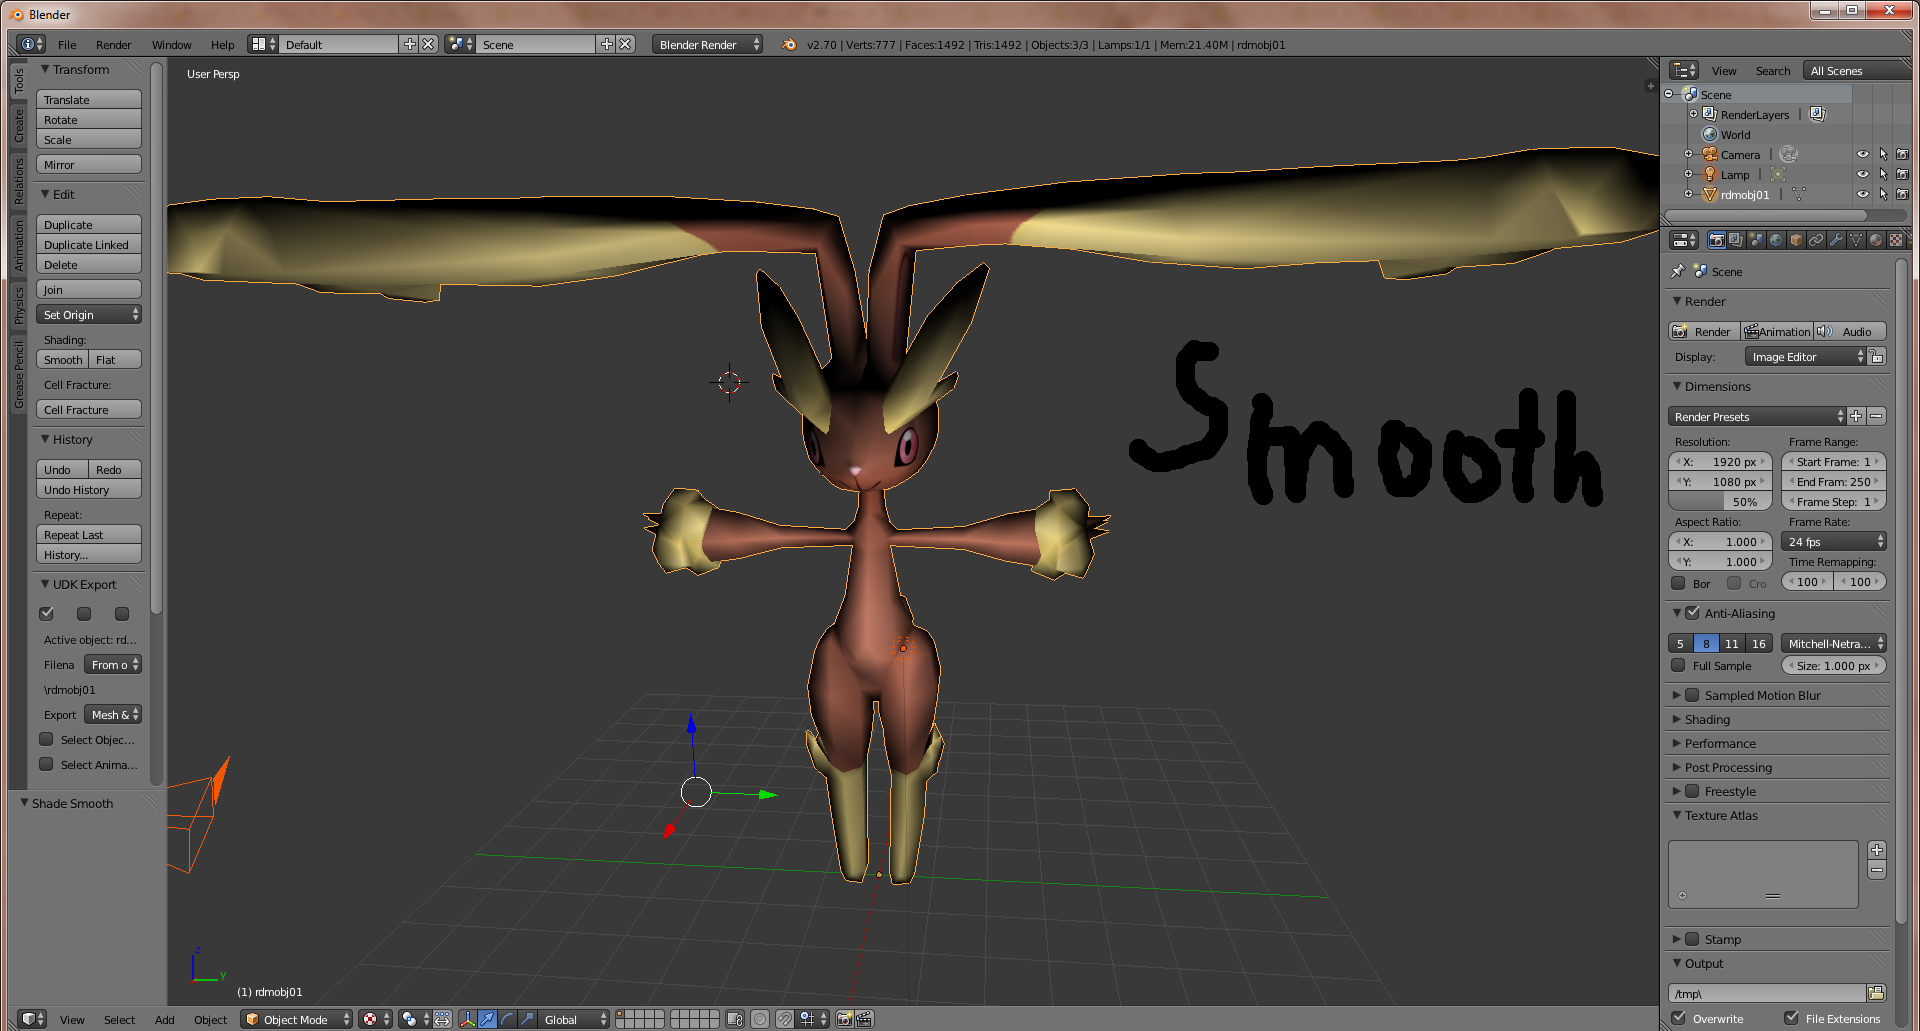Click the Properties editor type icon
The width and height of the screenshot is (1920, 1031).
1685,240
